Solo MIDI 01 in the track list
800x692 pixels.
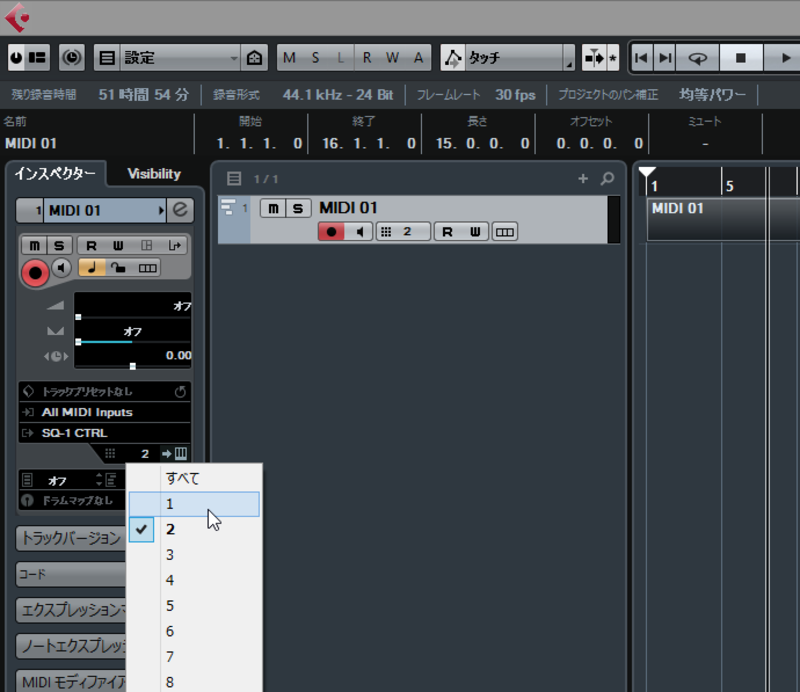coord(298,208)
